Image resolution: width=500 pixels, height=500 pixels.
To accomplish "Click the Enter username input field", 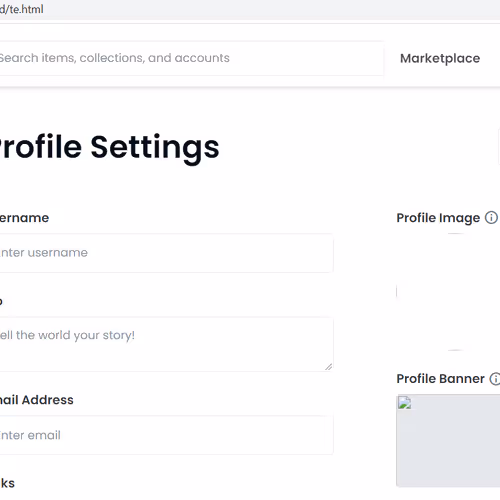I will pos(166,253).
